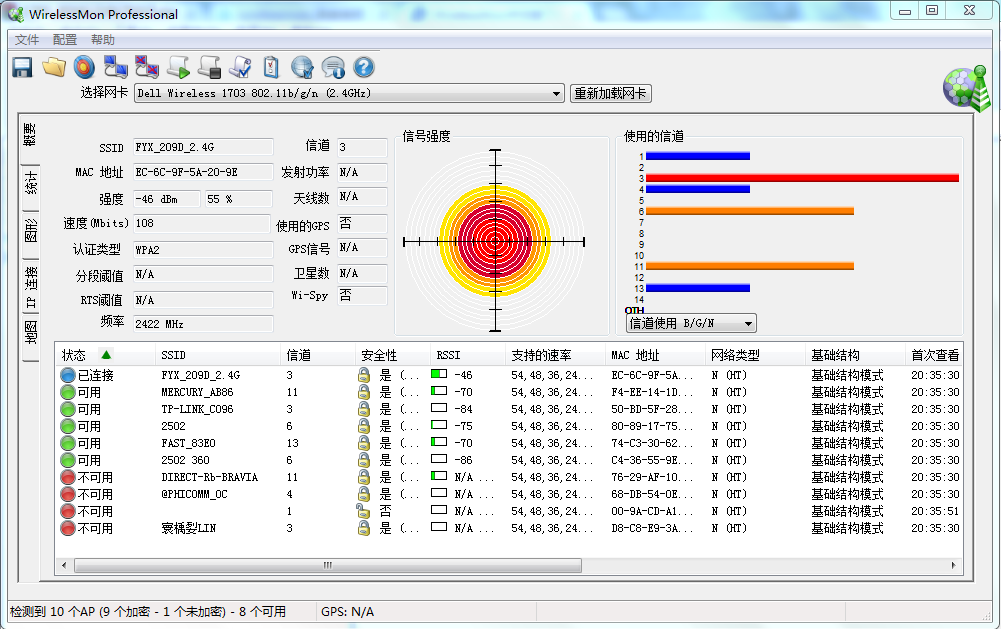
Task: Open the 配置 menu
Action: pyautogui.click(x=64, y=40)
